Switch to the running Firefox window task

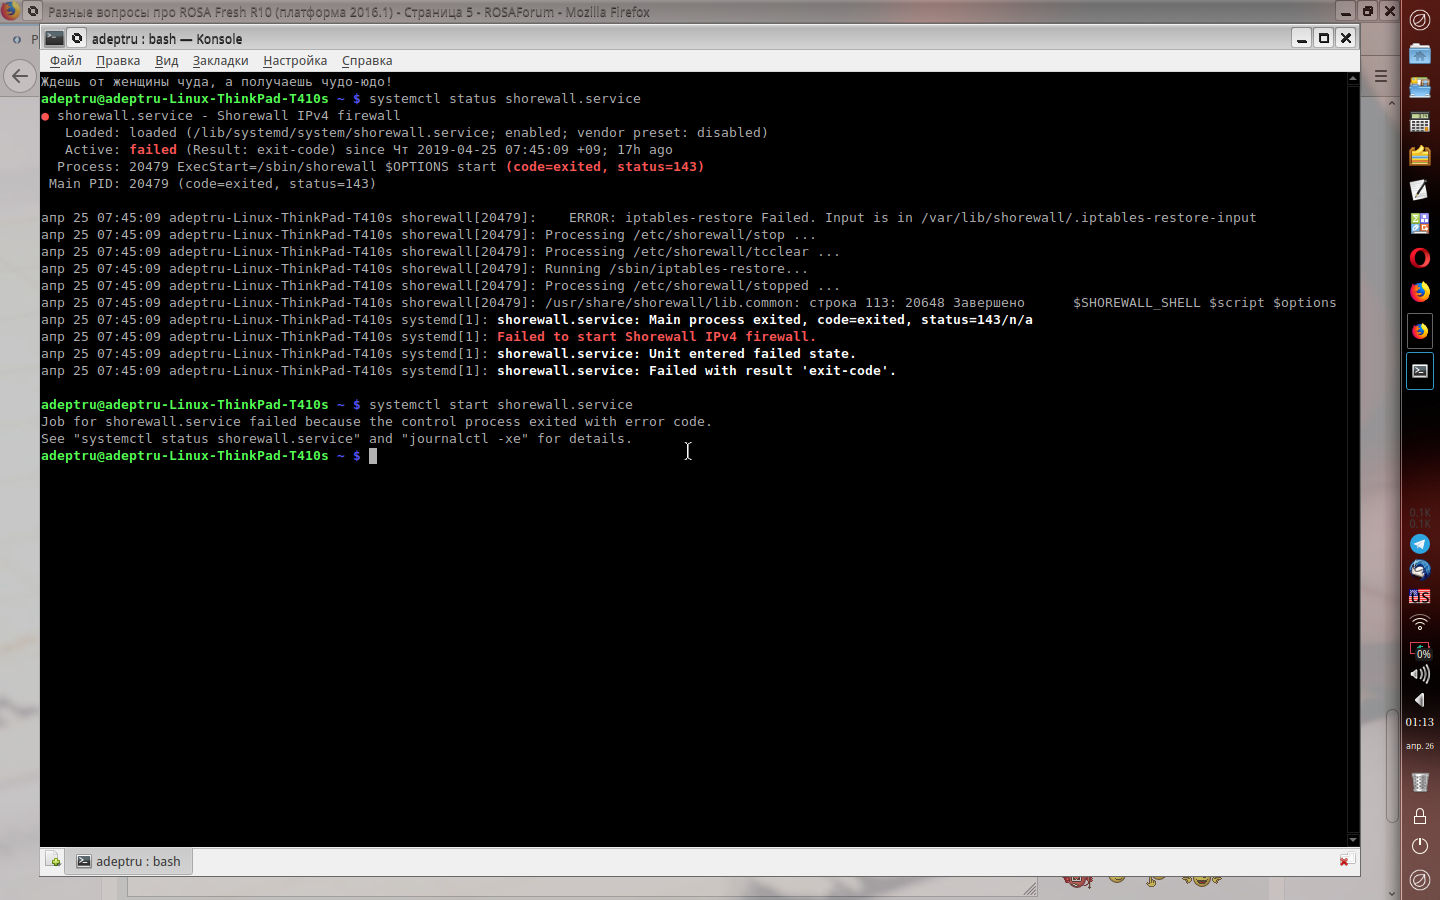coord(1419,331)
